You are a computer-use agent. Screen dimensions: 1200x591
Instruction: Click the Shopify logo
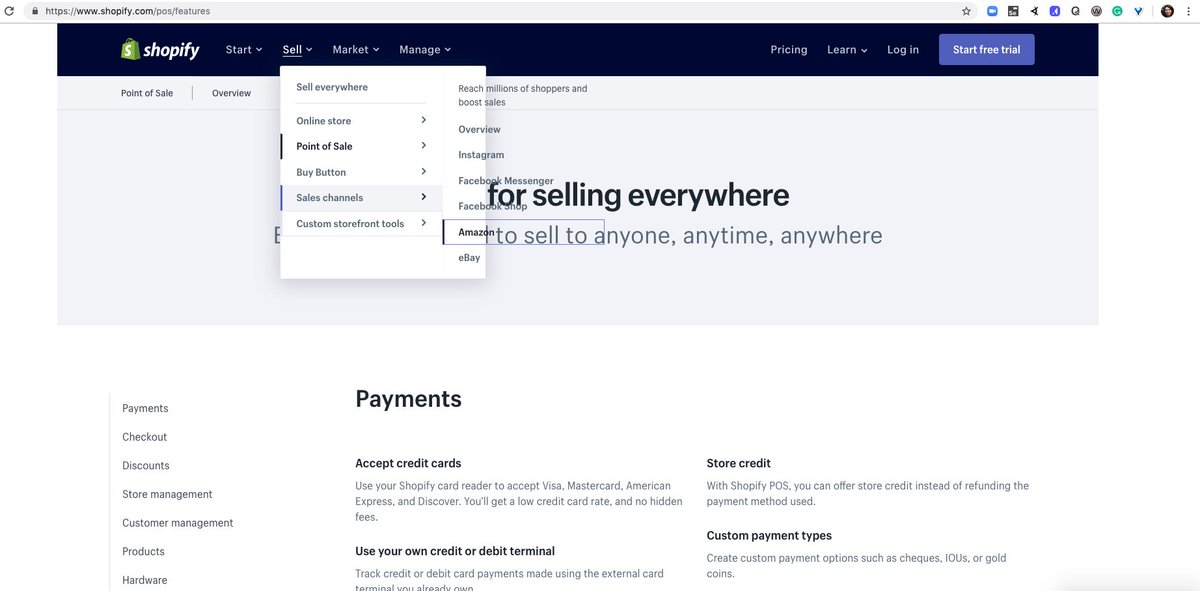pos(160,49)
